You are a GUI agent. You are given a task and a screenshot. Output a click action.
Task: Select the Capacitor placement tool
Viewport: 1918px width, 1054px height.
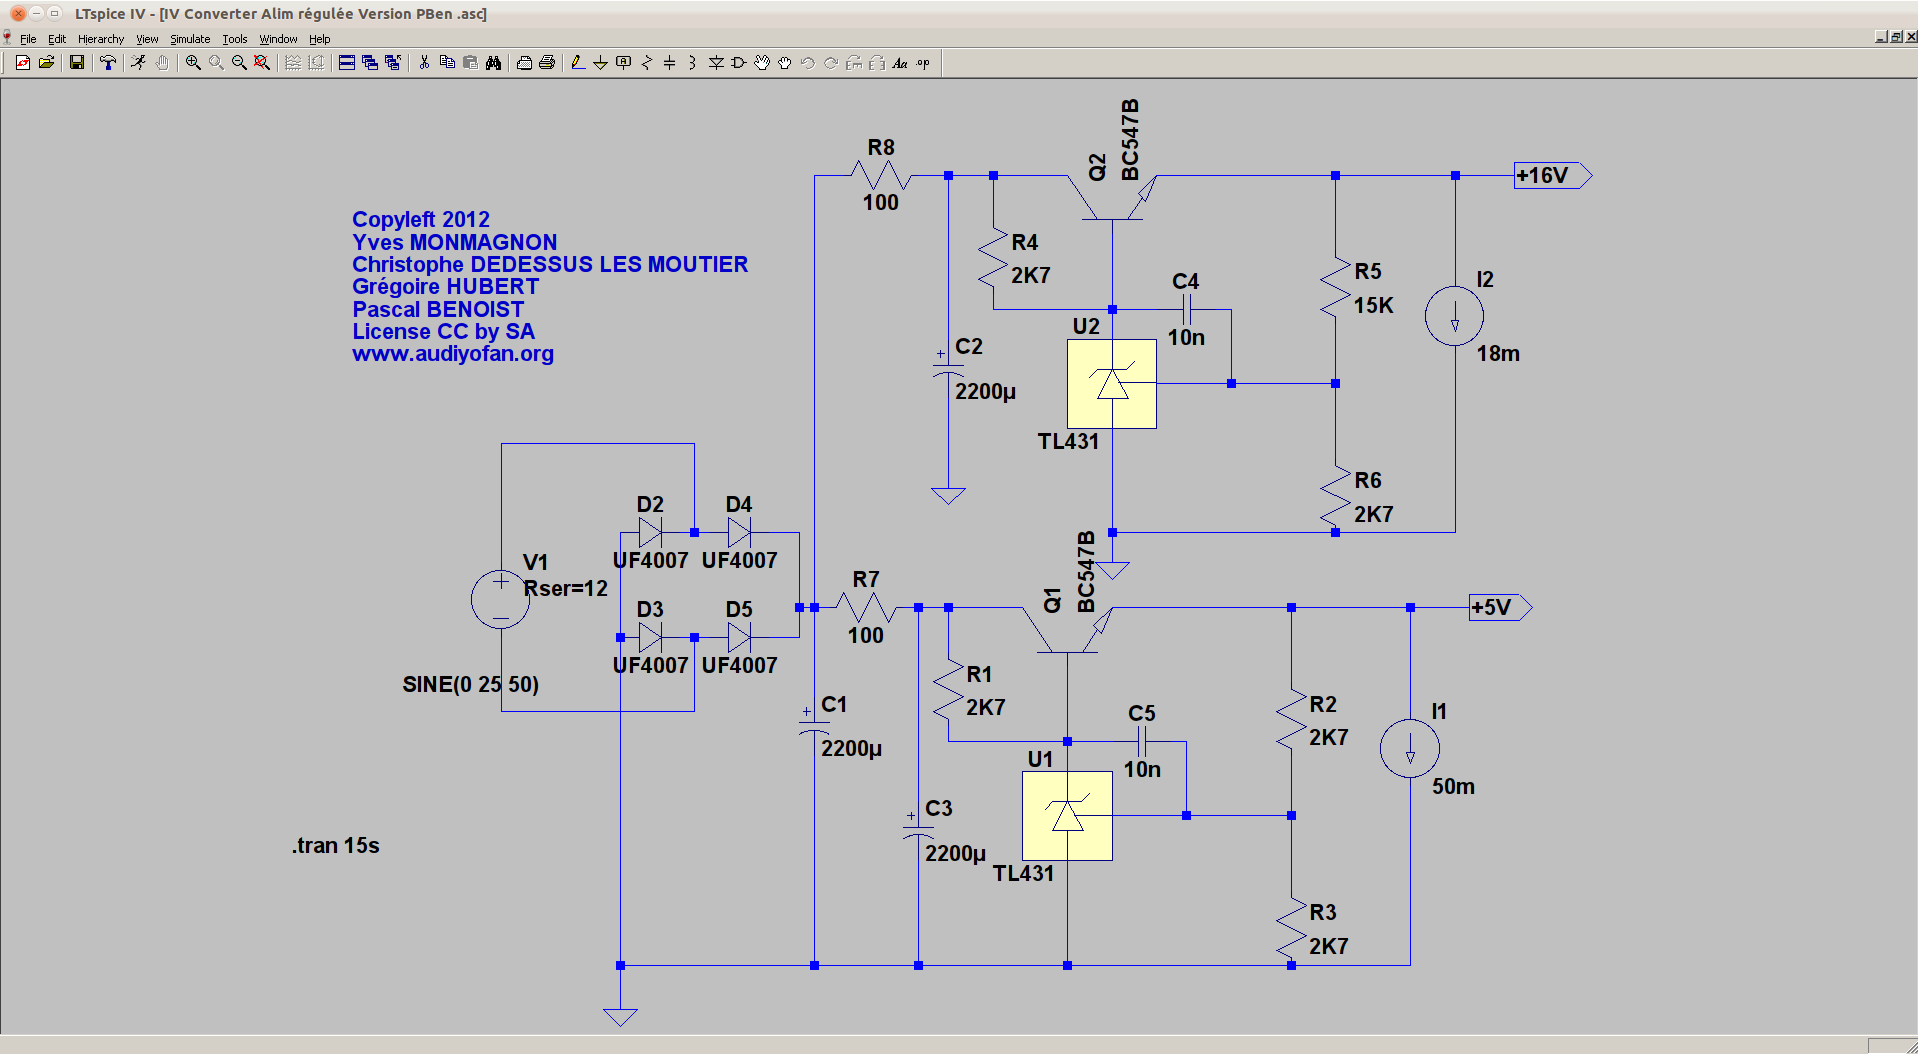[x=670, y=62]
